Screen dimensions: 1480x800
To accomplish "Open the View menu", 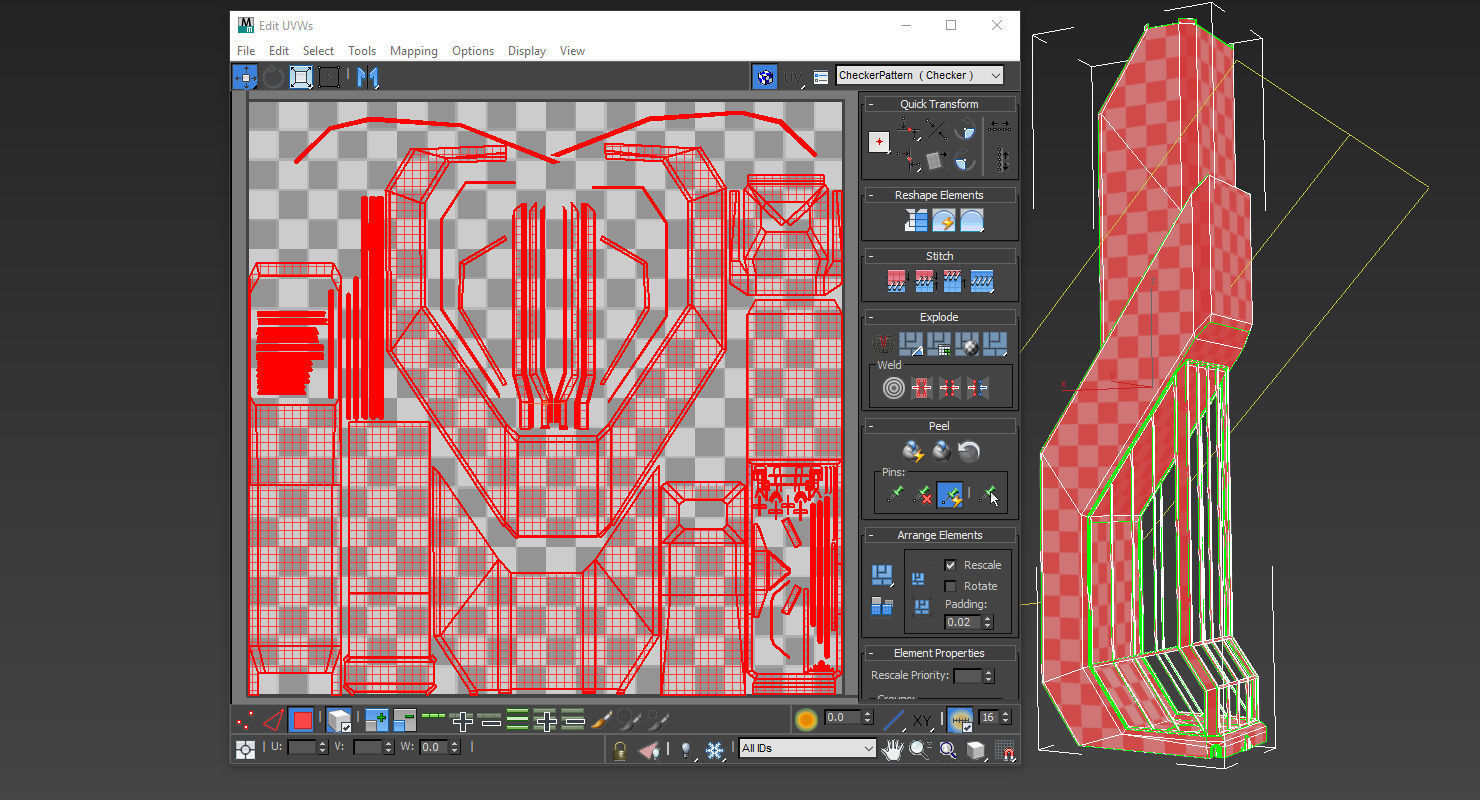I will 572,51.
